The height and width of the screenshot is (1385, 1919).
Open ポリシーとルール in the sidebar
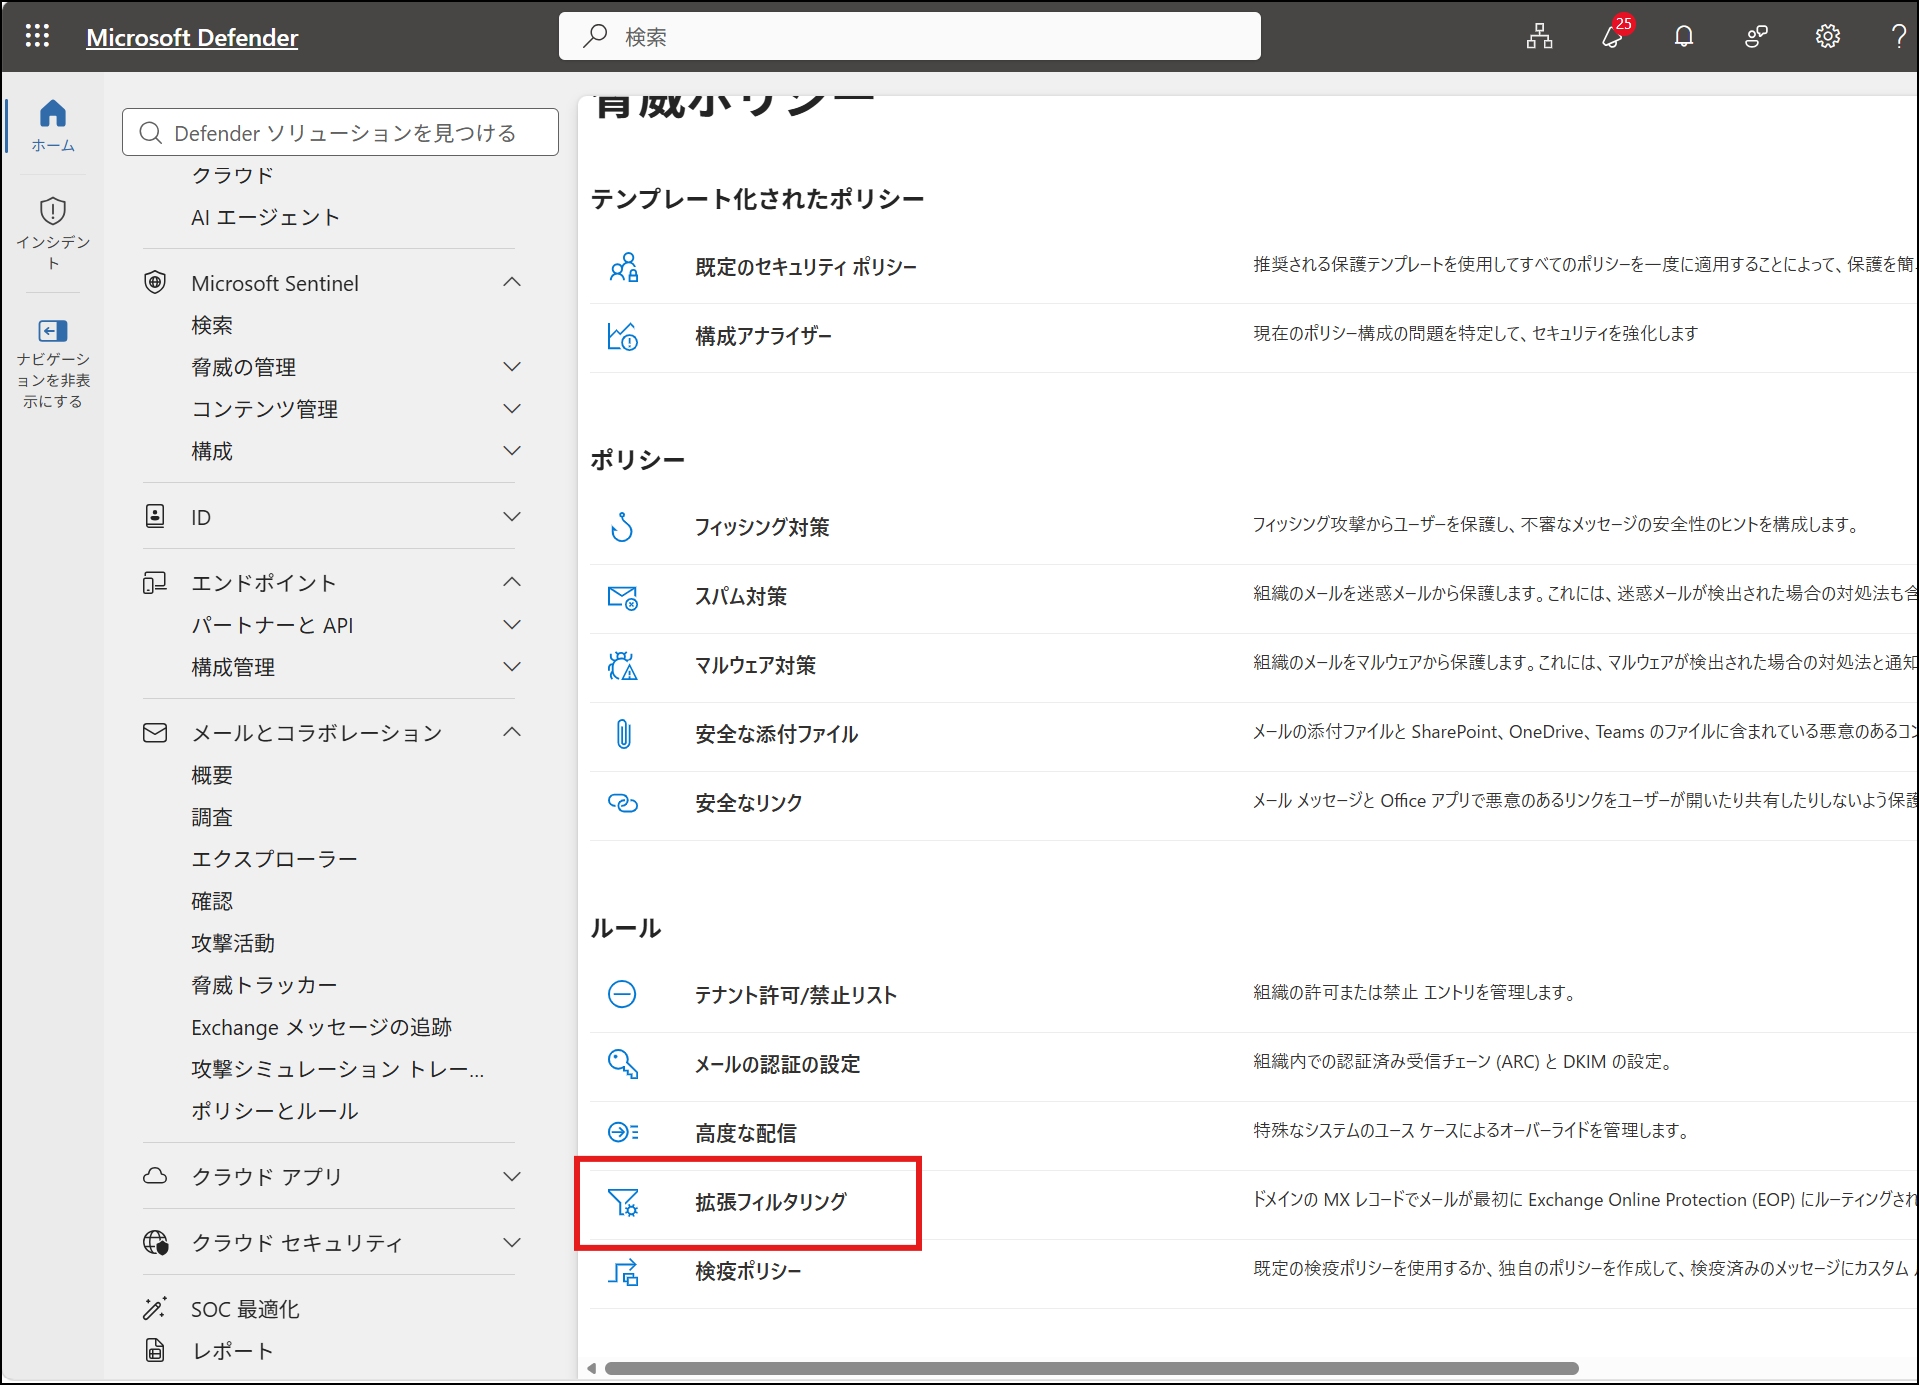274,1111
